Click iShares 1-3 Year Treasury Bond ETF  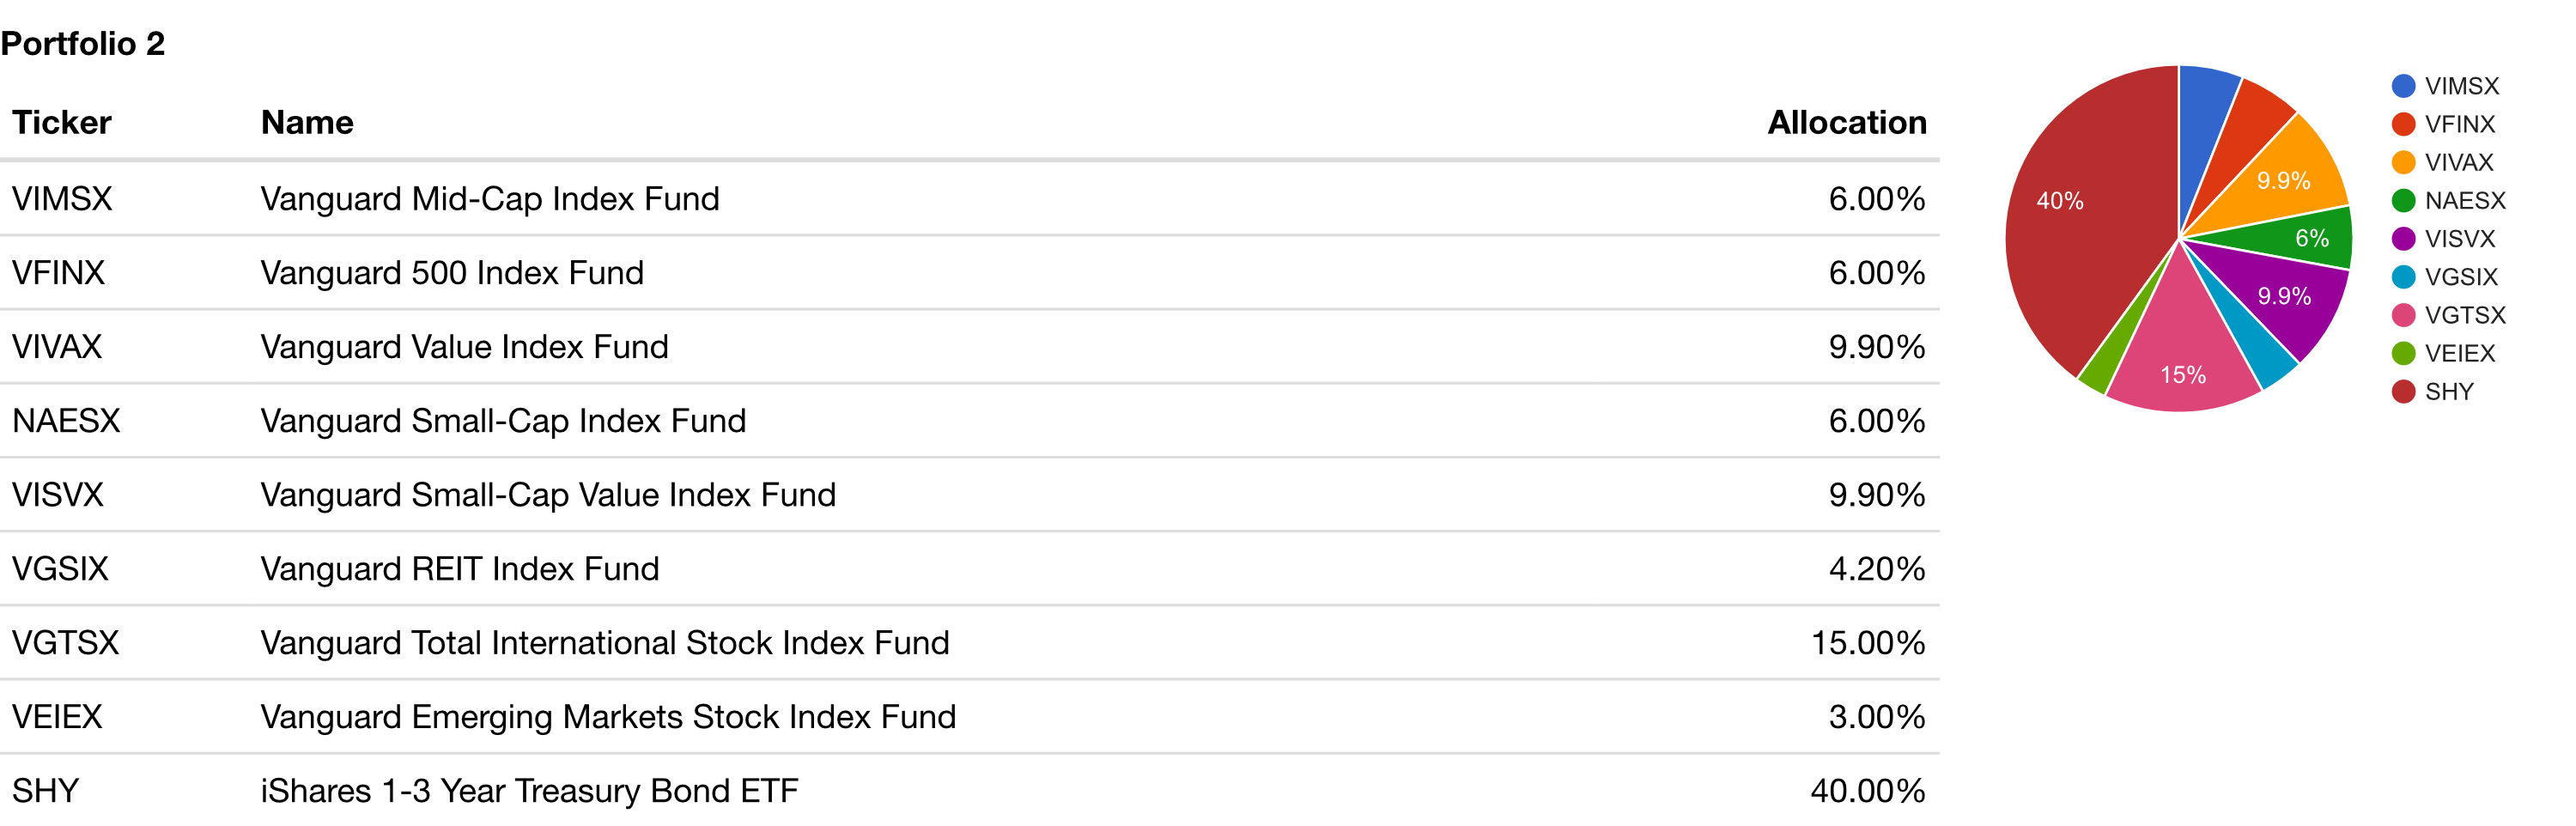point(529,791)
